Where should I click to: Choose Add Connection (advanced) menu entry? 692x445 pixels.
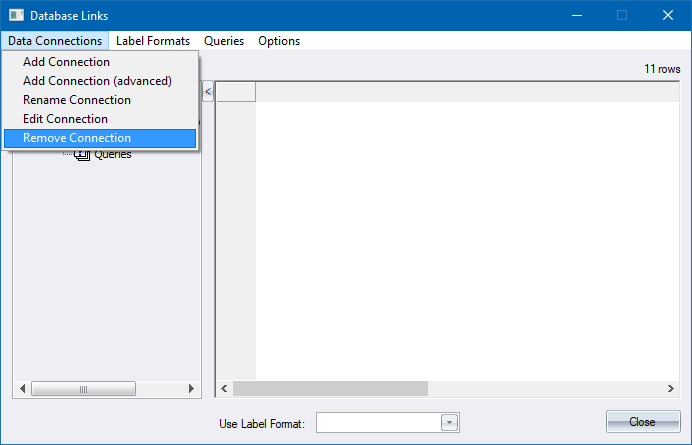[x=97, y=81]
